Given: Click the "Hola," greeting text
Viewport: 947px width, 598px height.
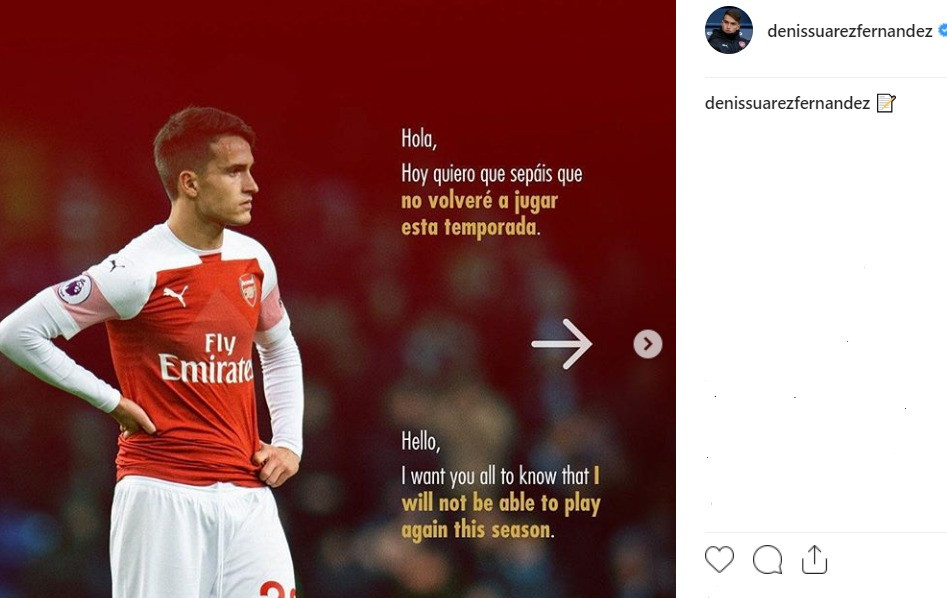Looking at the screenshot, I should (x=419, y=138).
